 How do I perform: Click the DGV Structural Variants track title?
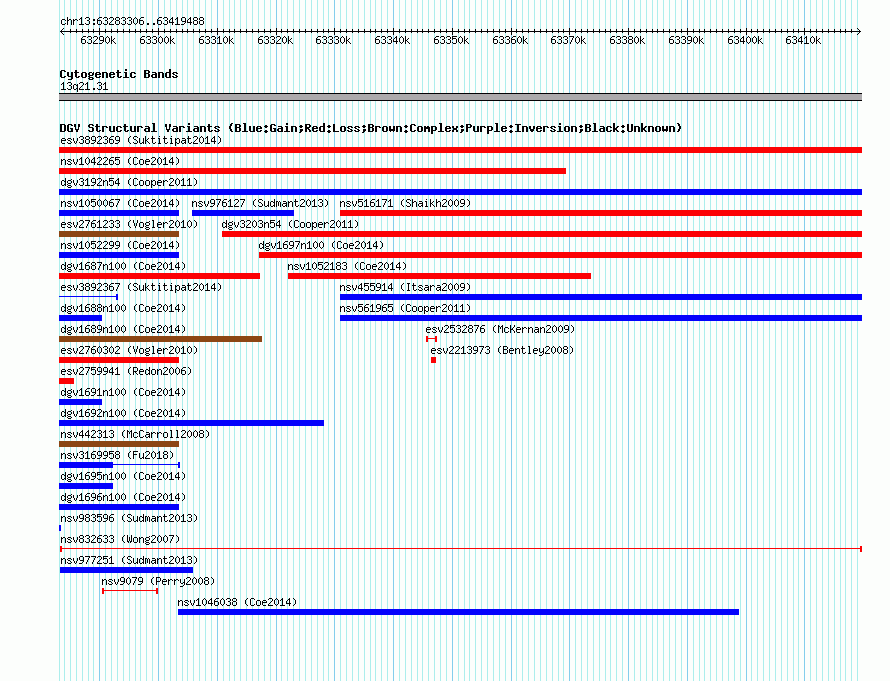[x=370, y=128]
